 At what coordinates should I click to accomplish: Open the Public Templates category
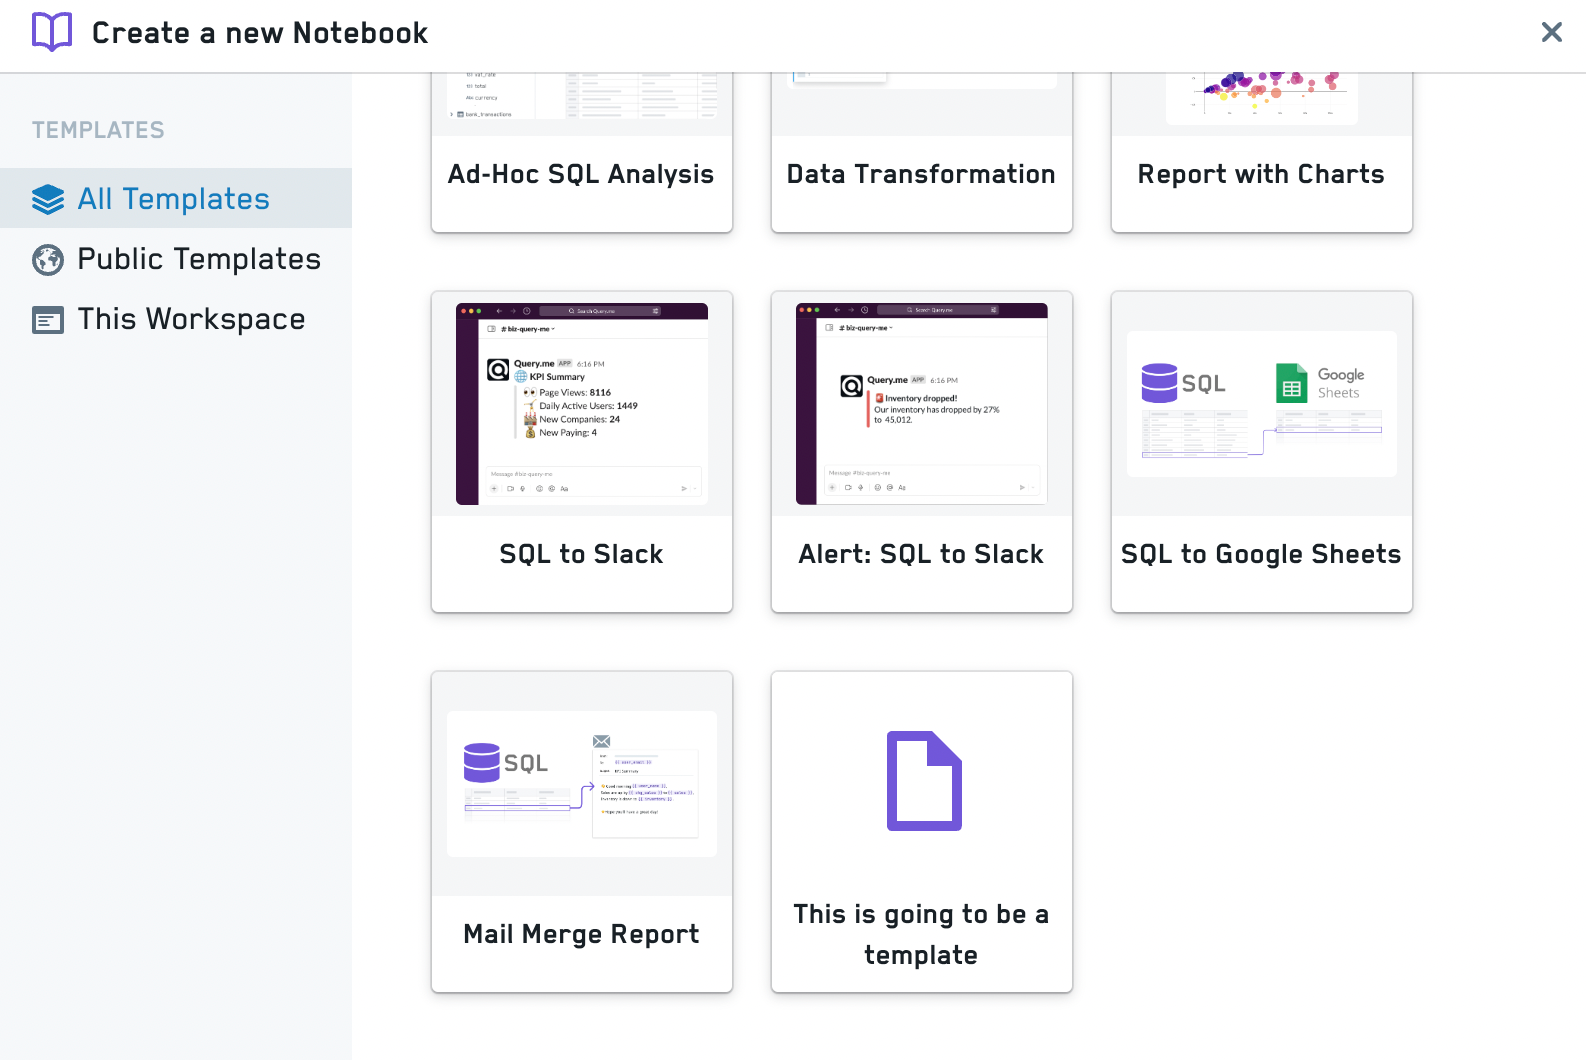[199, 259]
